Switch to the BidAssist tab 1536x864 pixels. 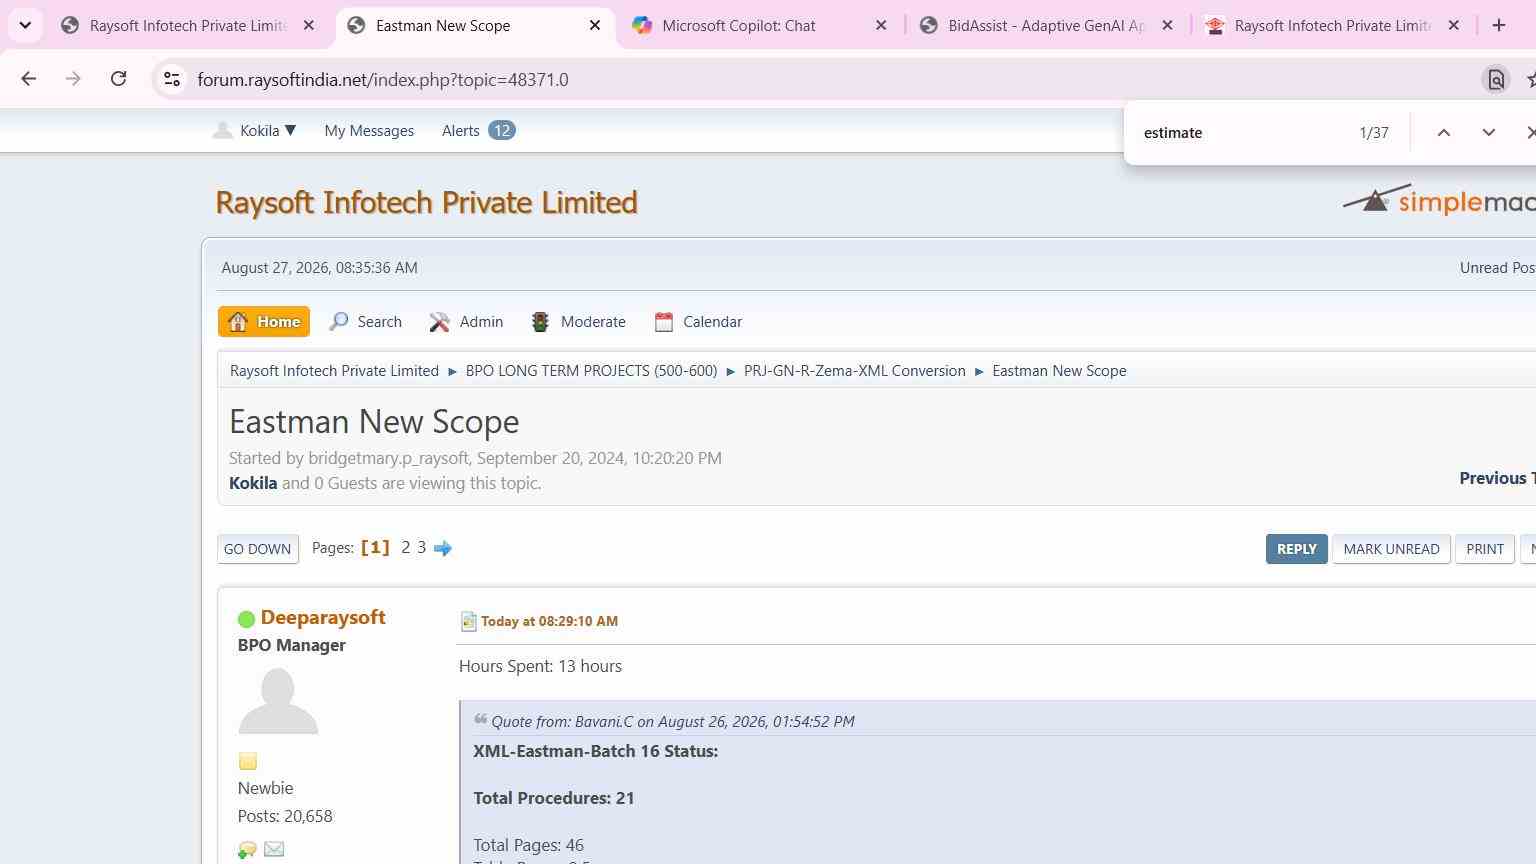(1046, 25)
